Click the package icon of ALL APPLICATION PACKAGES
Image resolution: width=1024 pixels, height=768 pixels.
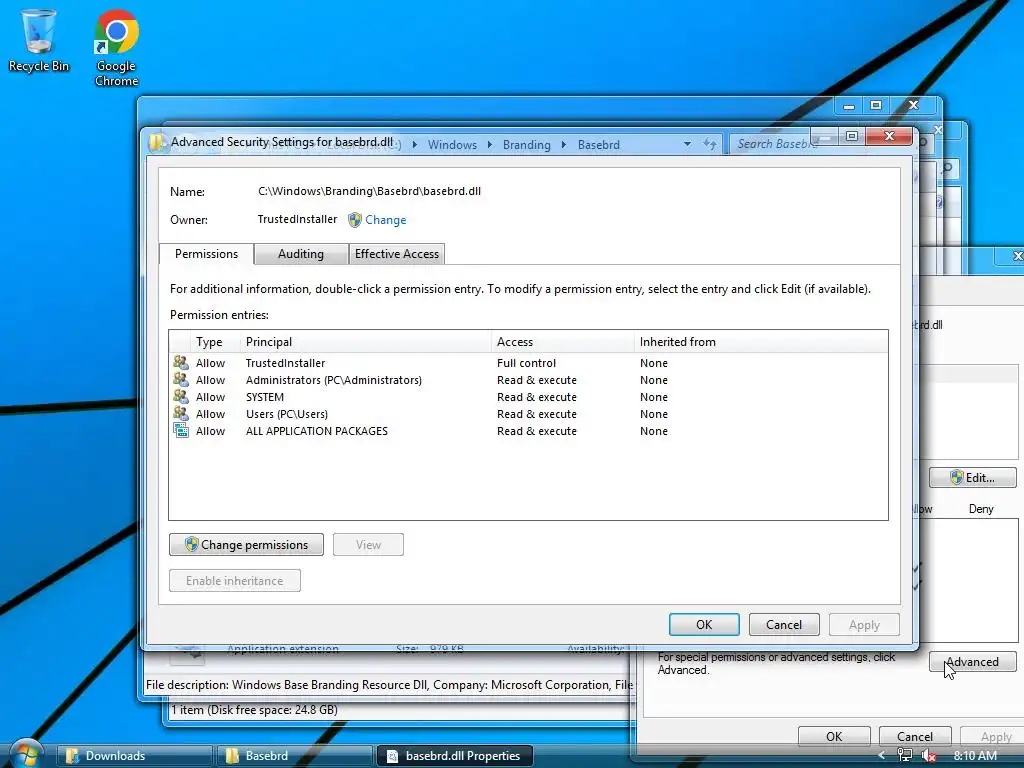pos(181,430)
